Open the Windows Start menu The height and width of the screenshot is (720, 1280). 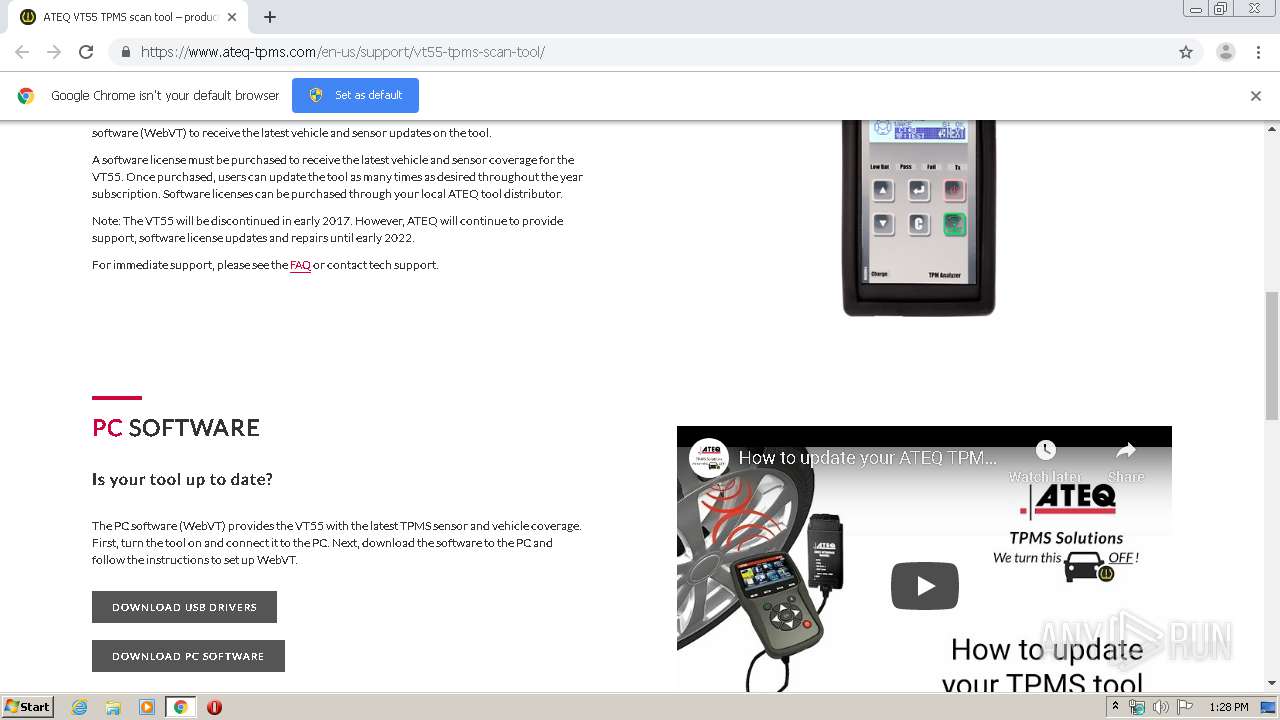coord(27,706)
